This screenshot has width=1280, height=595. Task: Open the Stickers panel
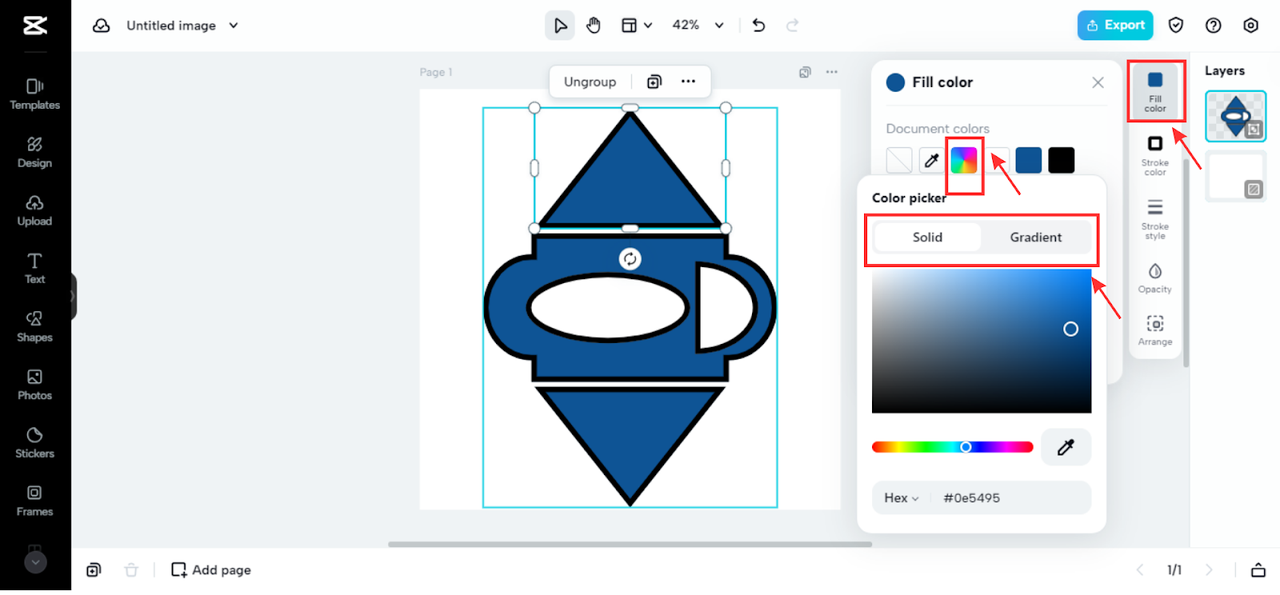click(x=35, y=442)
